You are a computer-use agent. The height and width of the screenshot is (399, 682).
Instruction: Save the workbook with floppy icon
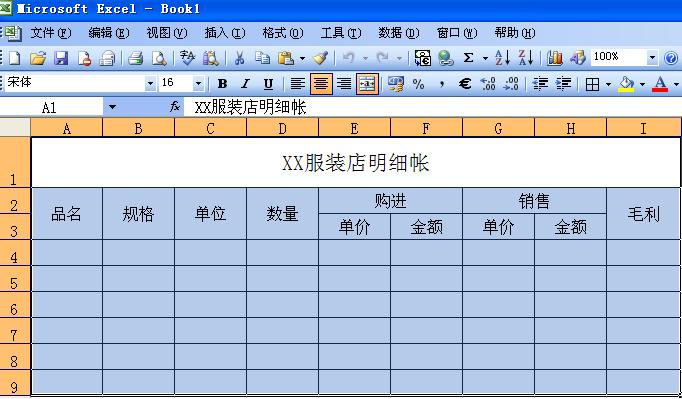(x=61, y=58)
